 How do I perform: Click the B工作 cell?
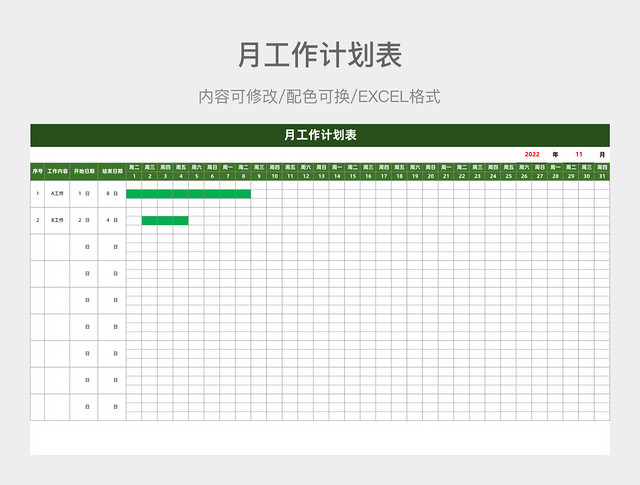57,220
